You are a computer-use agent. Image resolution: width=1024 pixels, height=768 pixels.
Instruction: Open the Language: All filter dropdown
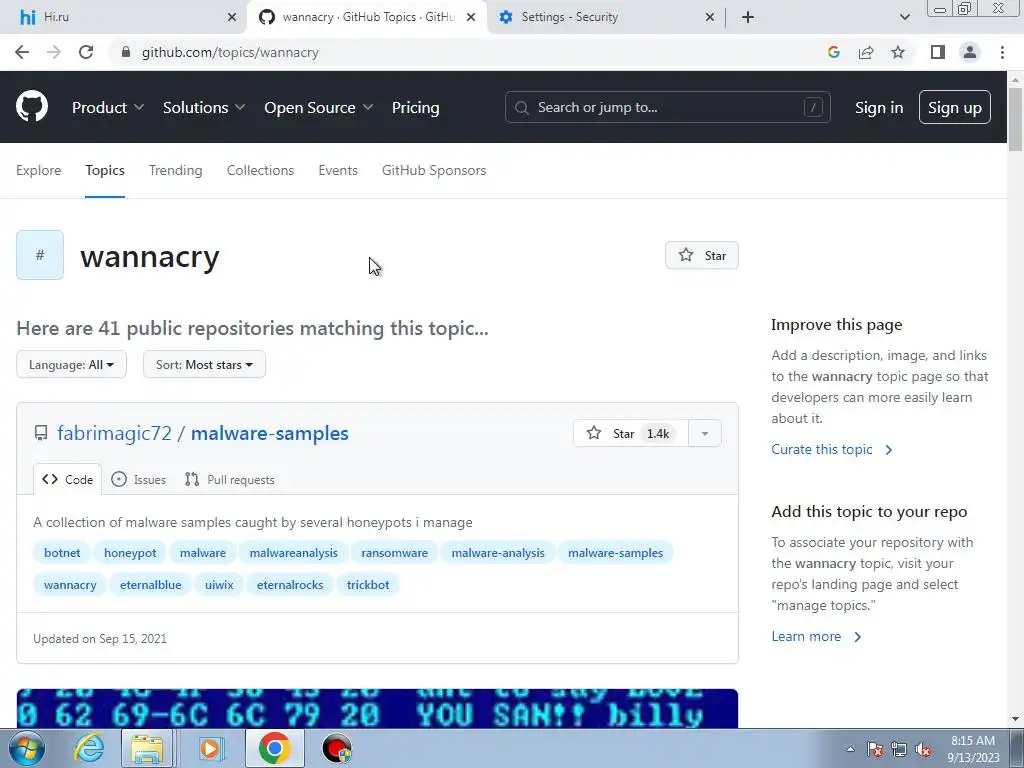(71, 364)
